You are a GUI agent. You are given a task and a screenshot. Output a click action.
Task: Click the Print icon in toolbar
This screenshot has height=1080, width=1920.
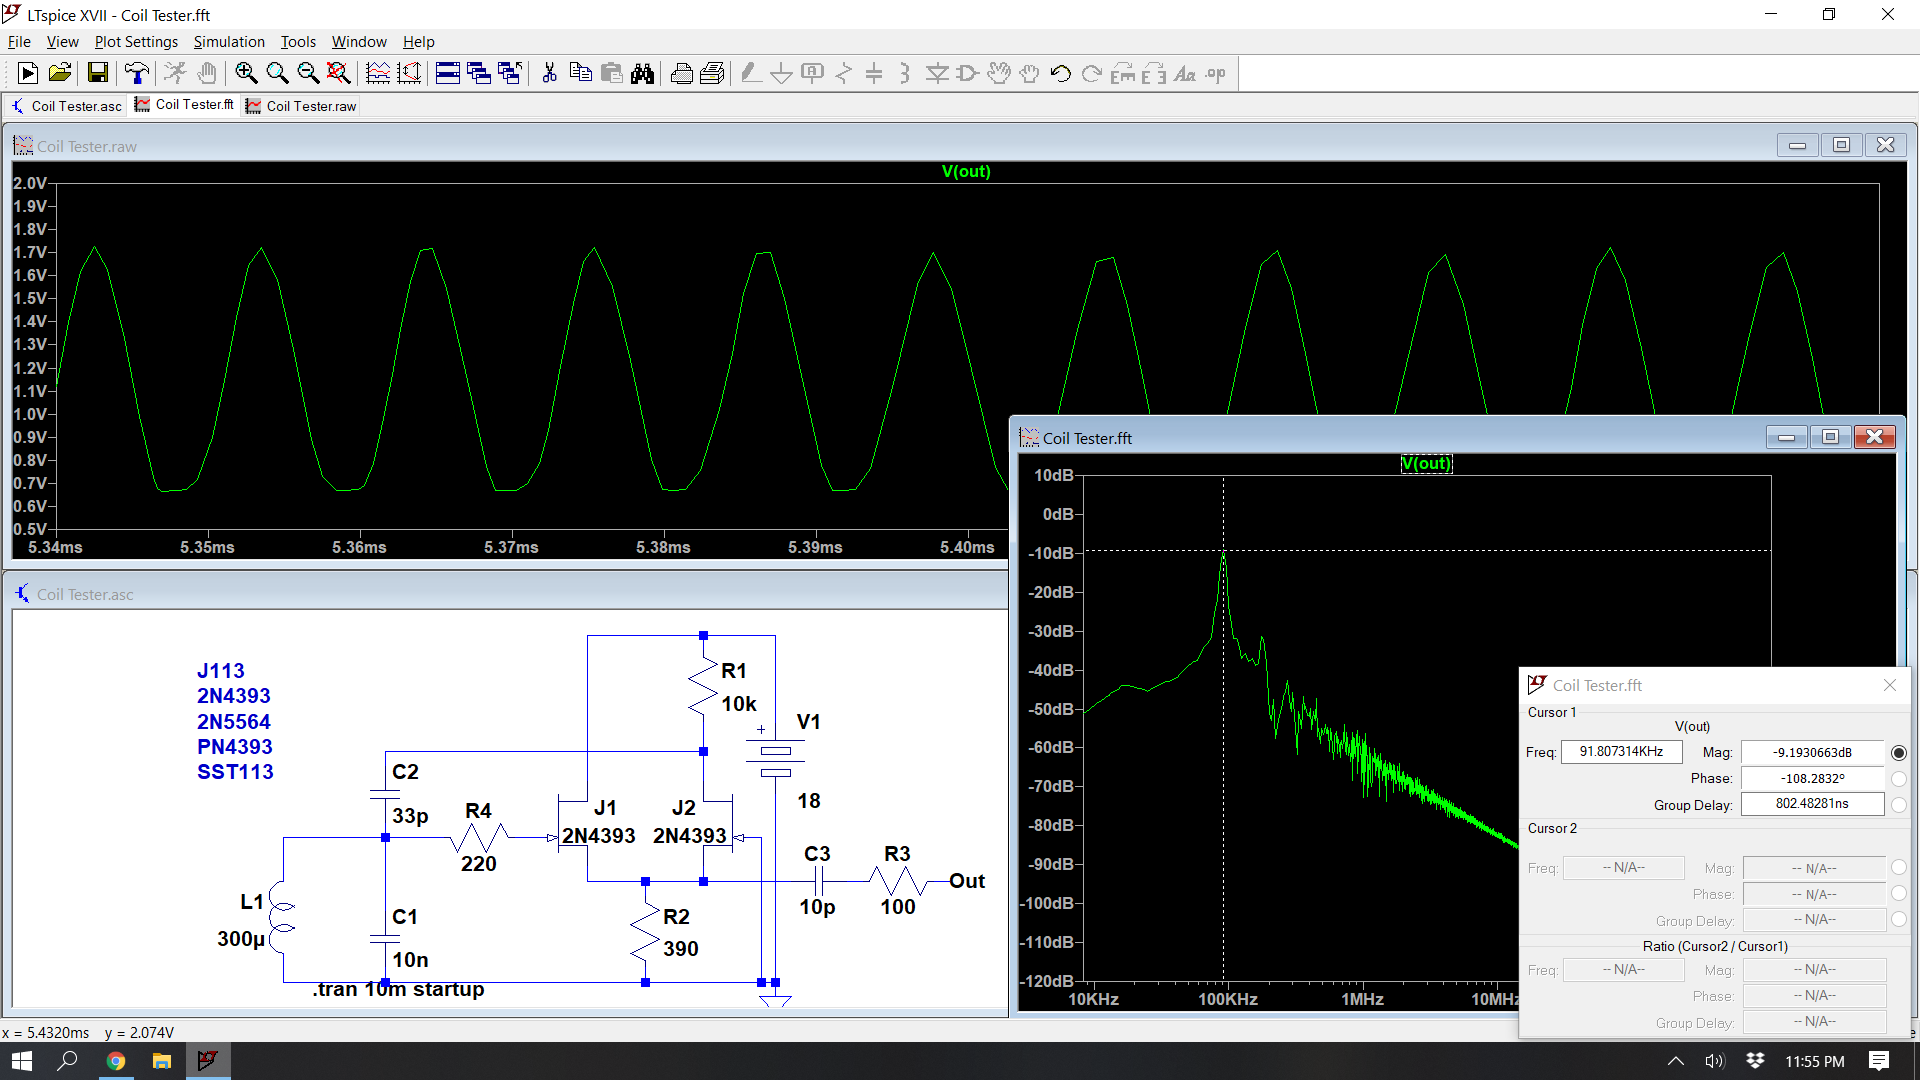[681, 73]
